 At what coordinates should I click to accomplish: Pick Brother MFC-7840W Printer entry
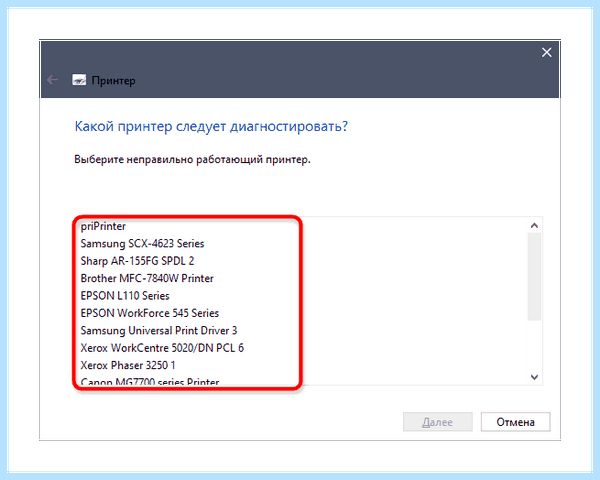point(147,278)
